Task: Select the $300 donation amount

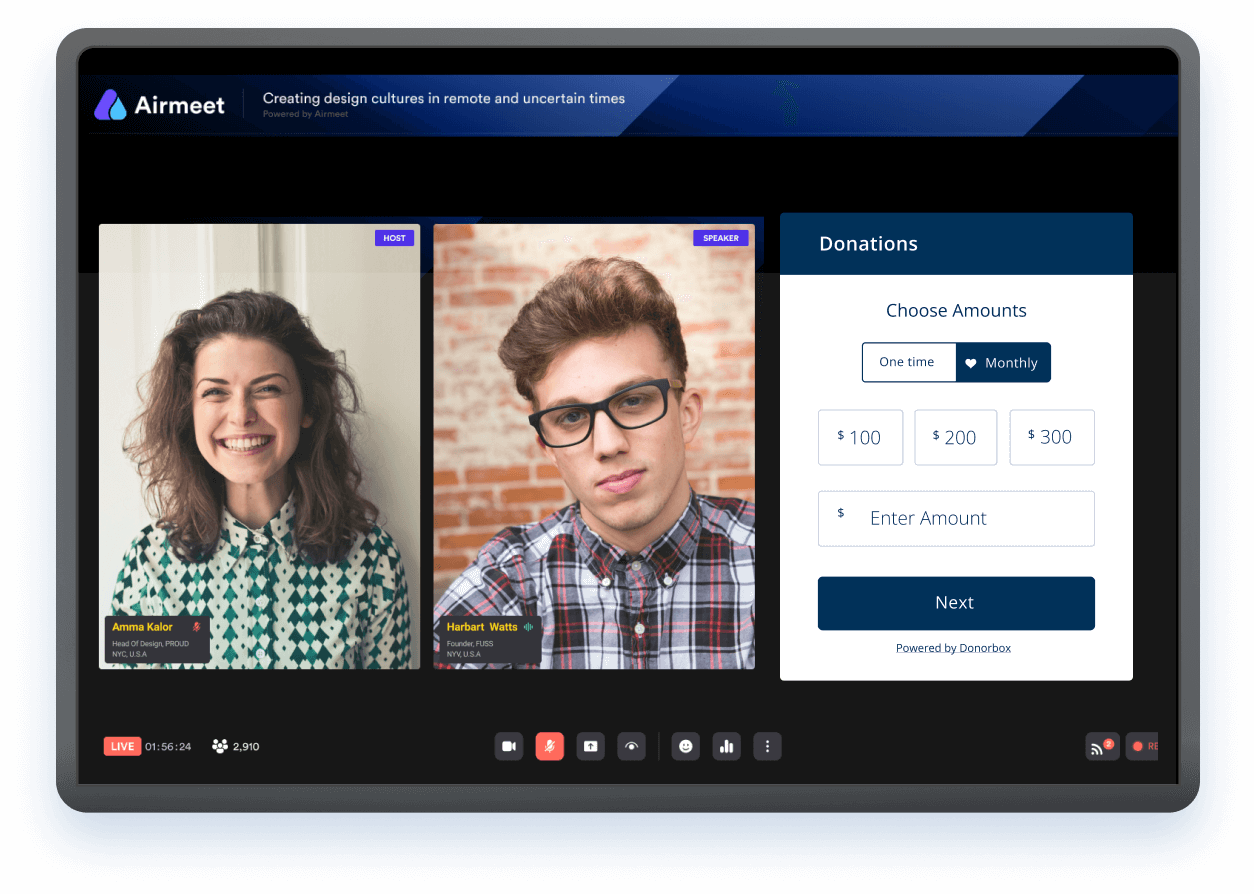Action: (x=1051, y=437)
